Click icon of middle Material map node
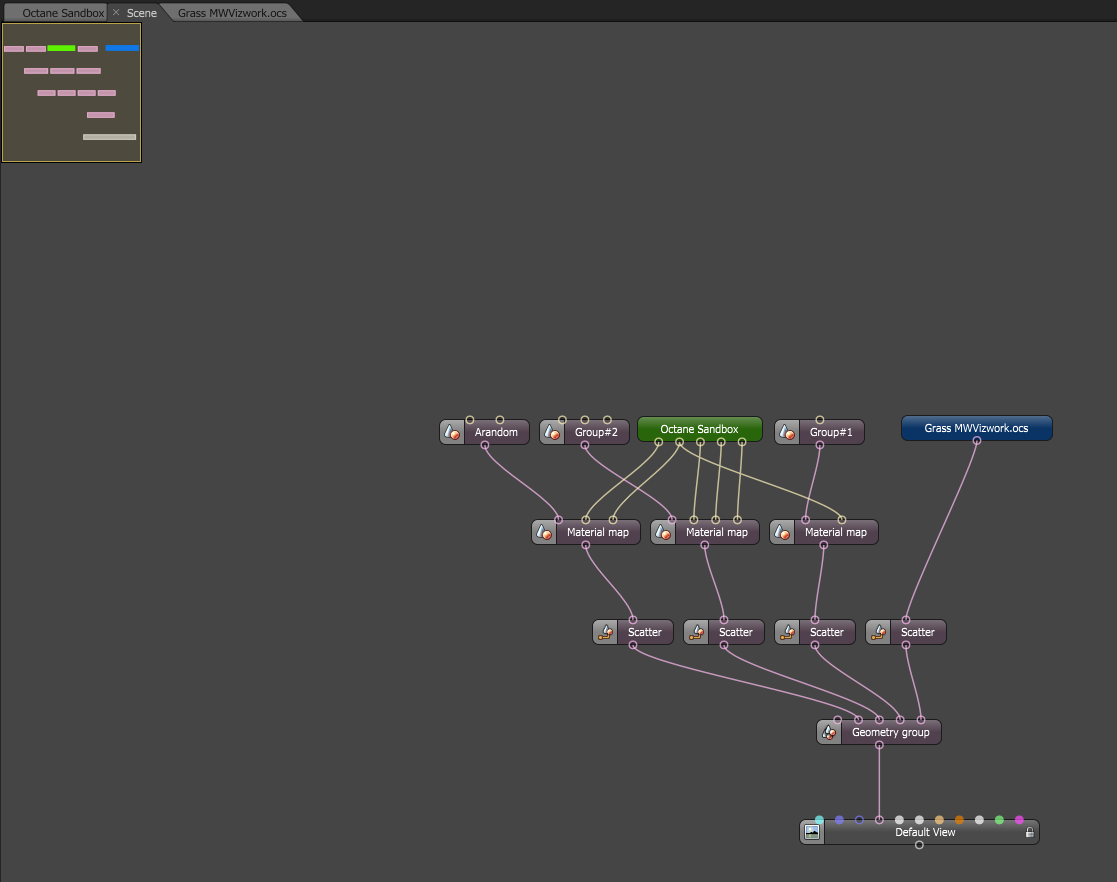The width and height of the screenshot is (1117, 882). [663, 532]
